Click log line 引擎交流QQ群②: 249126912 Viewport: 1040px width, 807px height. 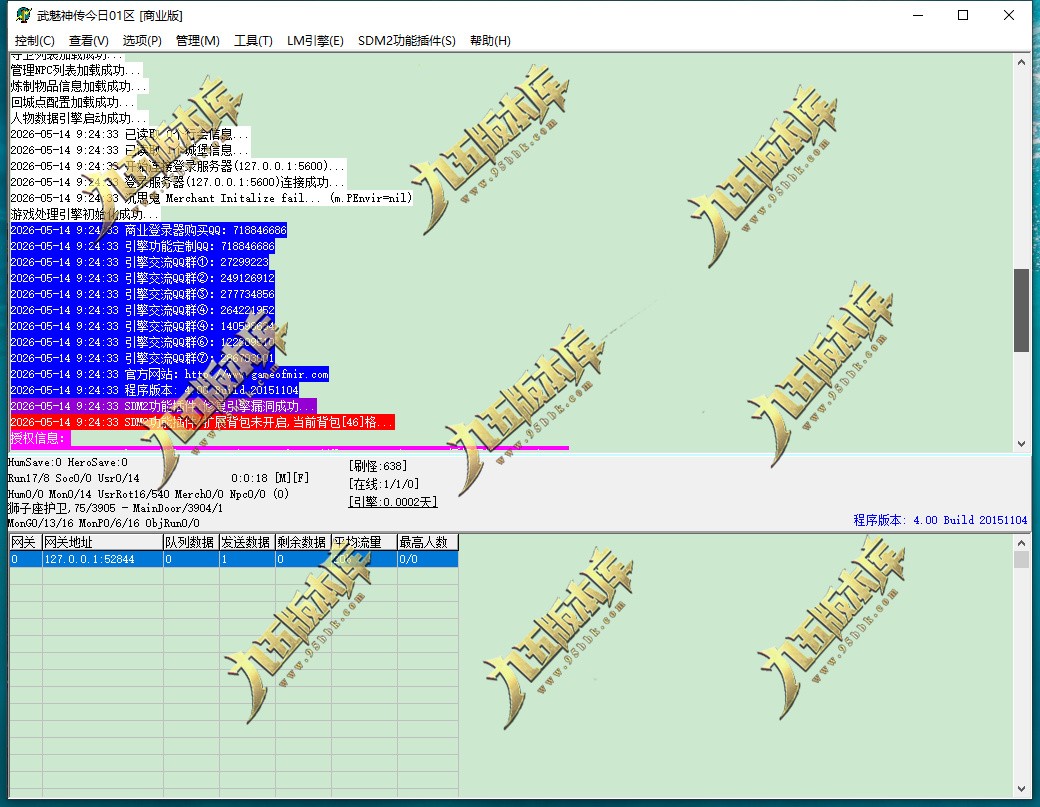tap(143, 278)
